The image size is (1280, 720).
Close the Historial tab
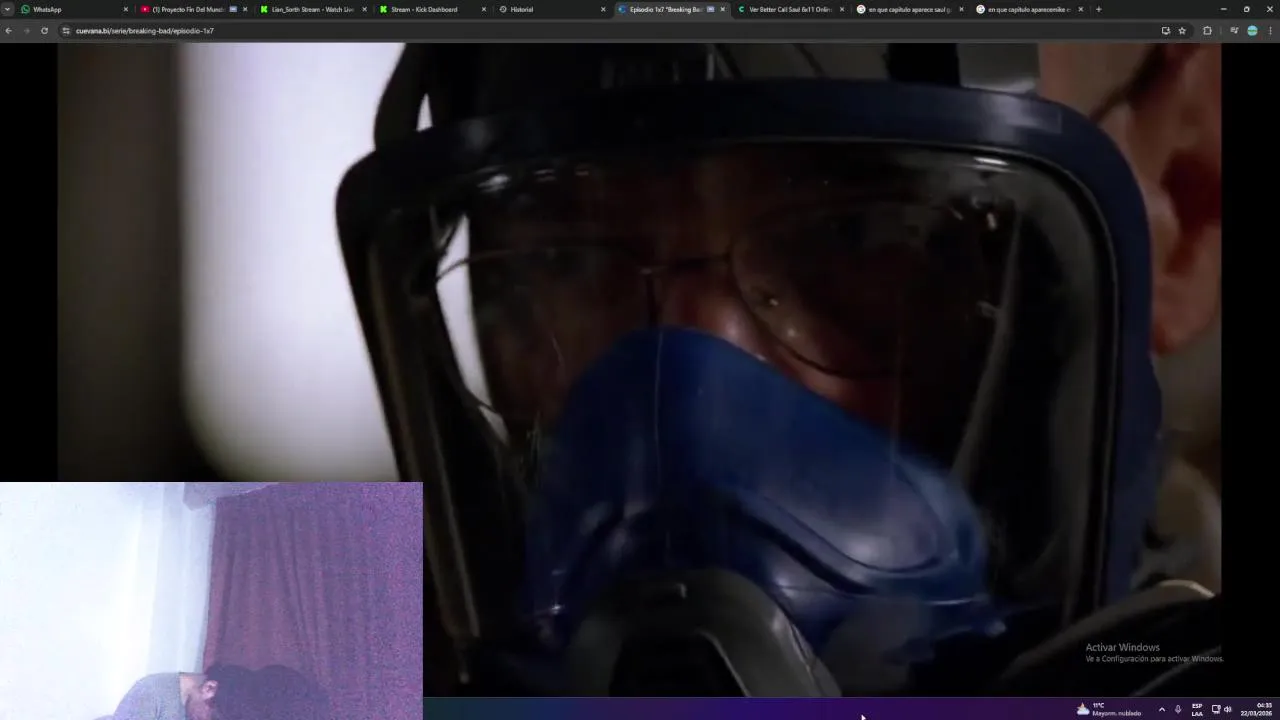click(603, 9)
